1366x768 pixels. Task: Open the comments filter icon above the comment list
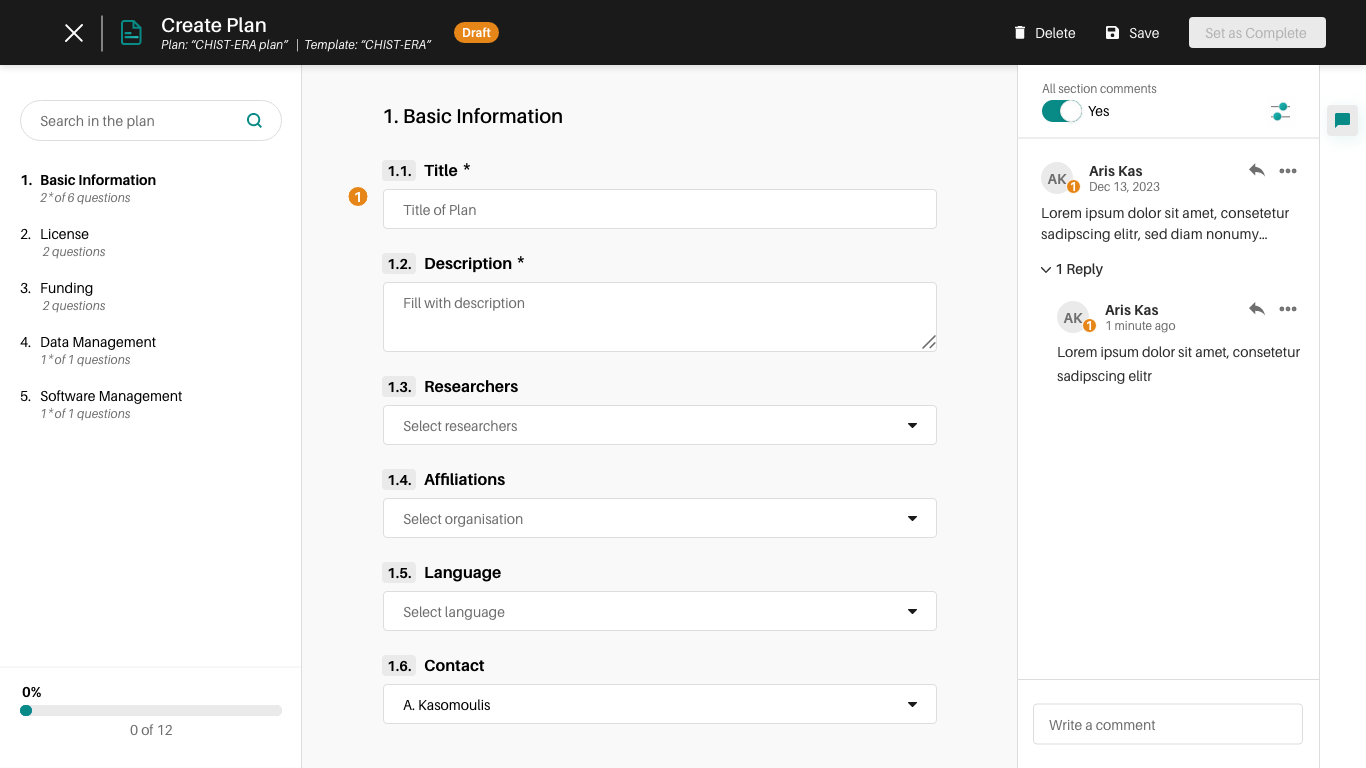(x=1280, y=112)
